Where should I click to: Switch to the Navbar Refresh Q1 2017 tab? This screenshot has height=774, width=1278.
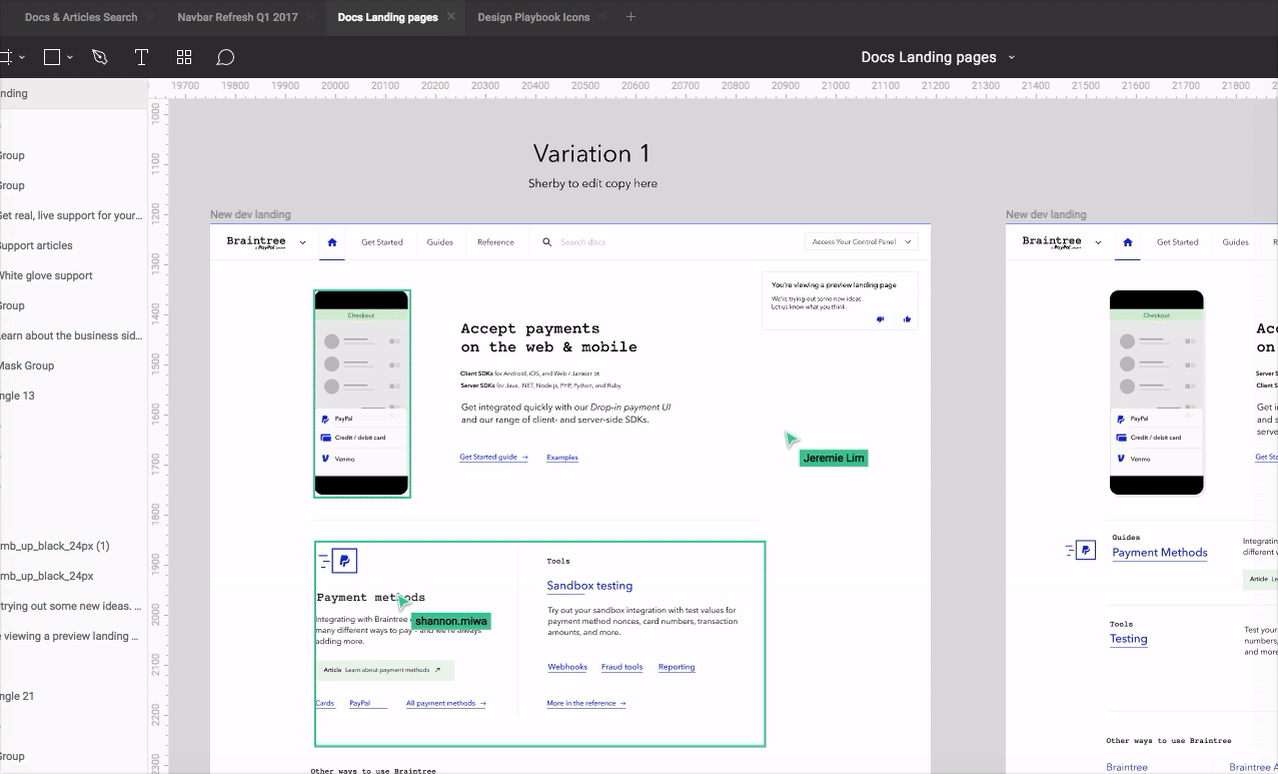(x=236, y=17)
